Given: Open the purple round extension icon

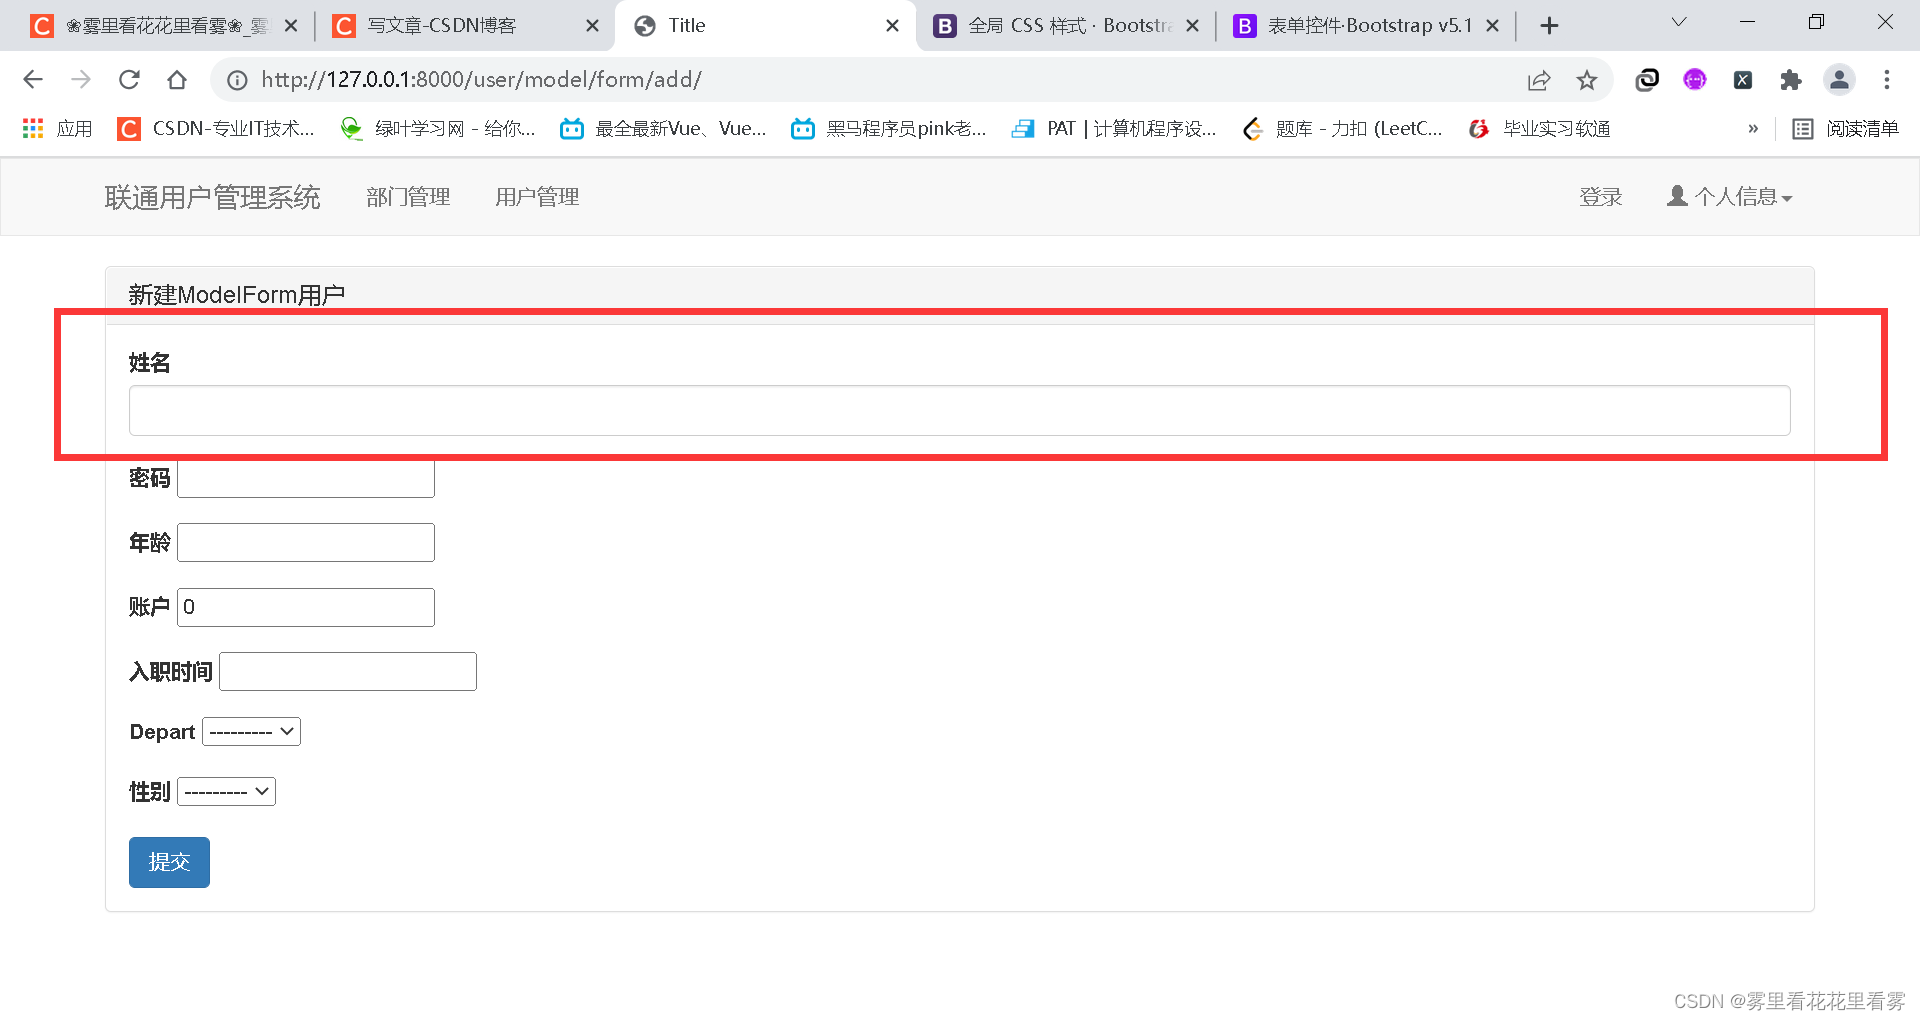Looking at the screenshot, I should tap(1695, 80).
